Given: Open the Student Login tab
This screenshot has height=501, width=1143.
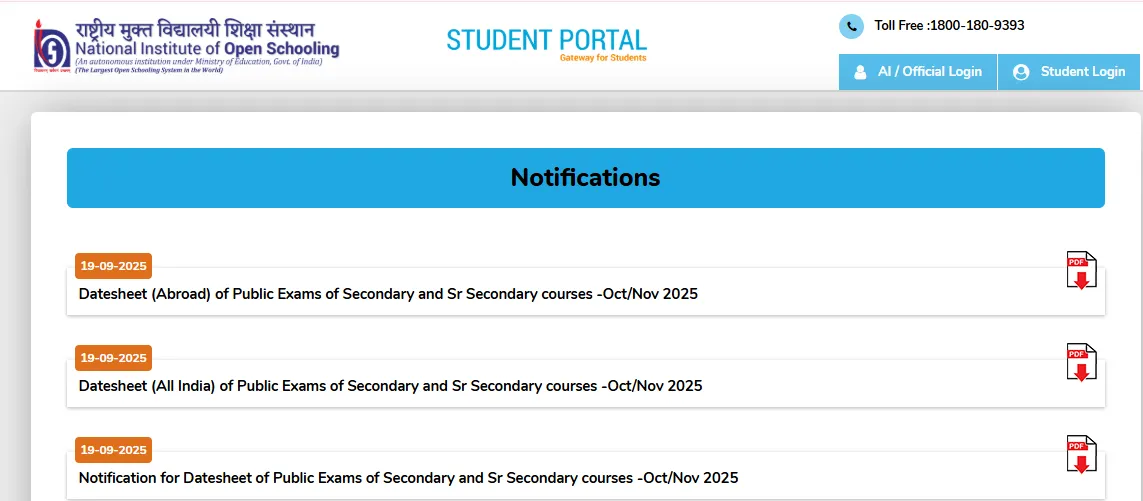Looking at the screenshot, I should click(x=1070, y=72).
